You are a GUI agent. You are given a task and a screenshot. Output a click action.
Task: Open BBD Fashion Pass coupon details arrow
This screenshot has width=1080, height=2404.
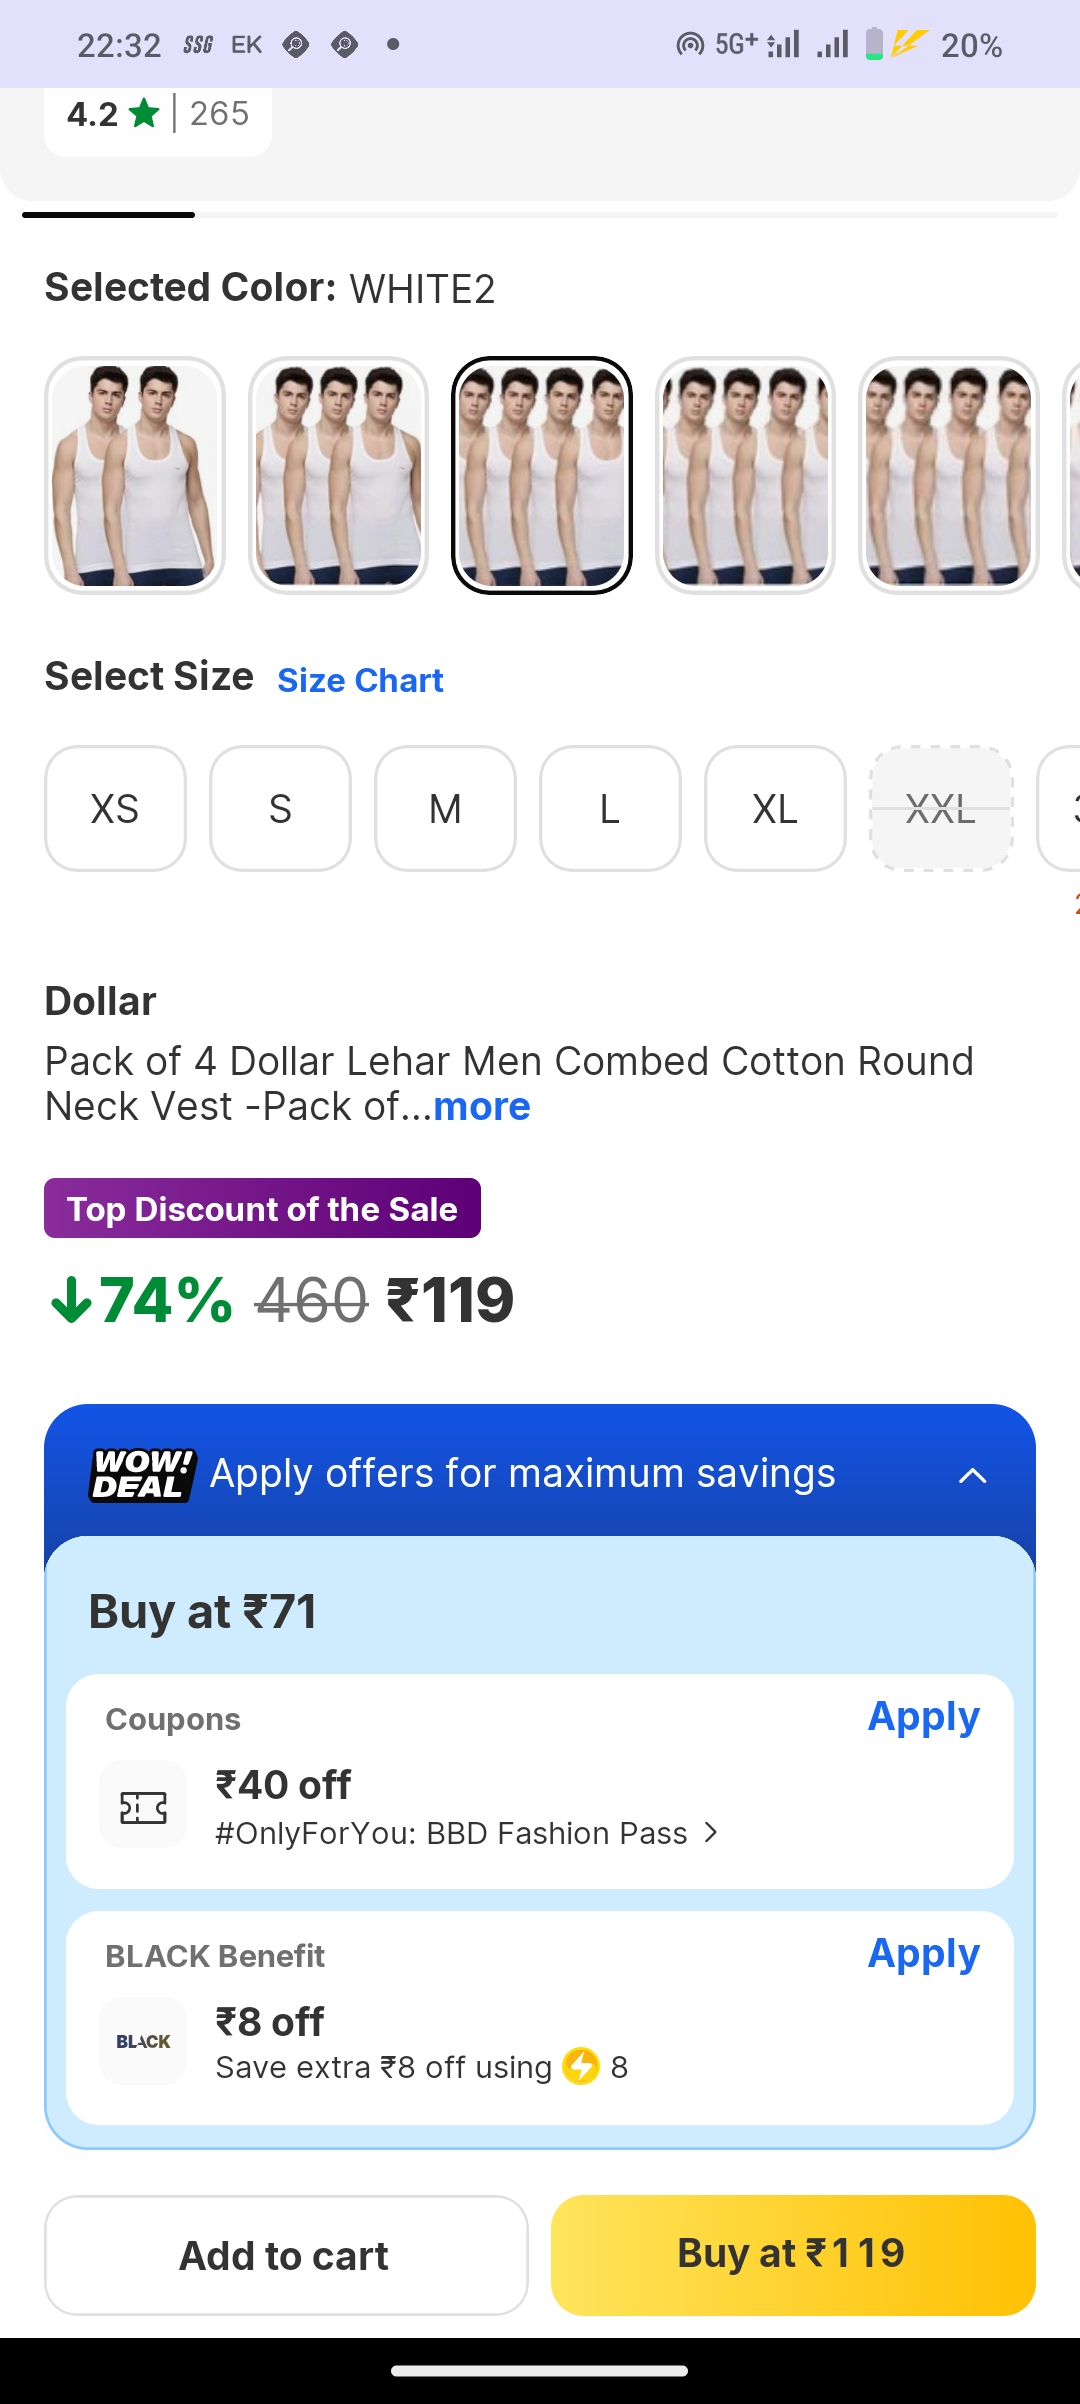coord(711,1832)
